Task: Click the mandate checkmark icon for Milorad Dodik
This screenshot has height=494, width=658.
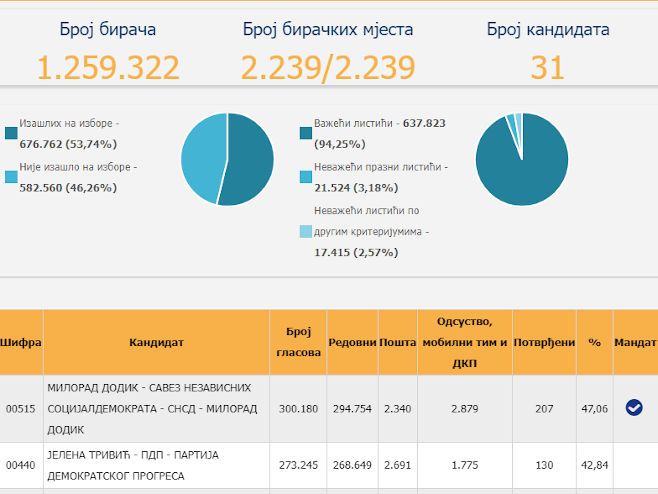Action: click(x=633, y=407)
